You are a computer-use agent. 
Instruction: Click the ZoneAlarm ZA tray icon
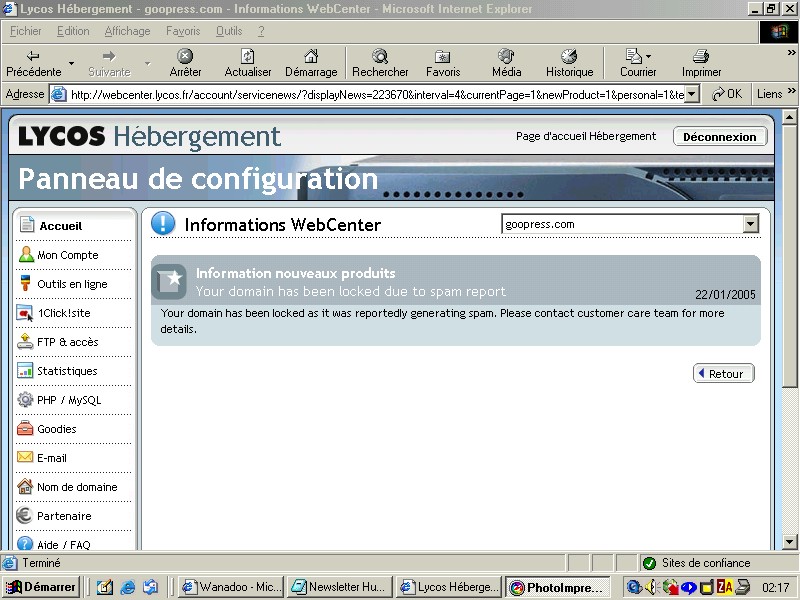coord(724,587)
